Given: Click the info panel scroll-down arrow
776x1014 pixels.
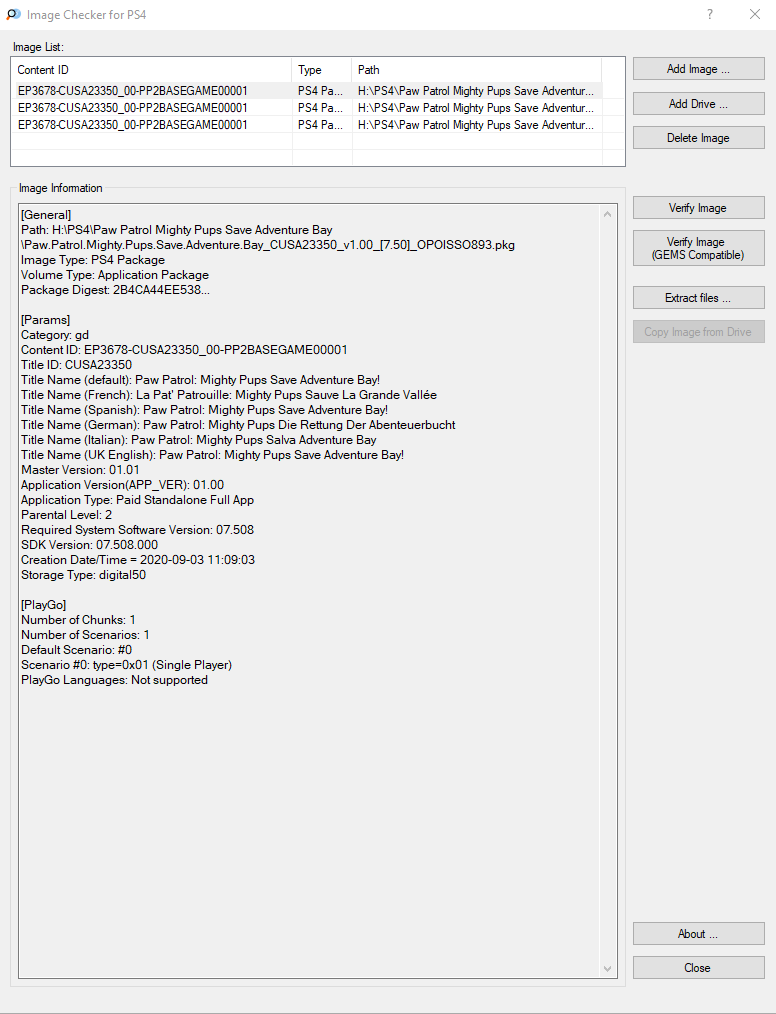Looking at the screenshot, I should tap(607, 968).
